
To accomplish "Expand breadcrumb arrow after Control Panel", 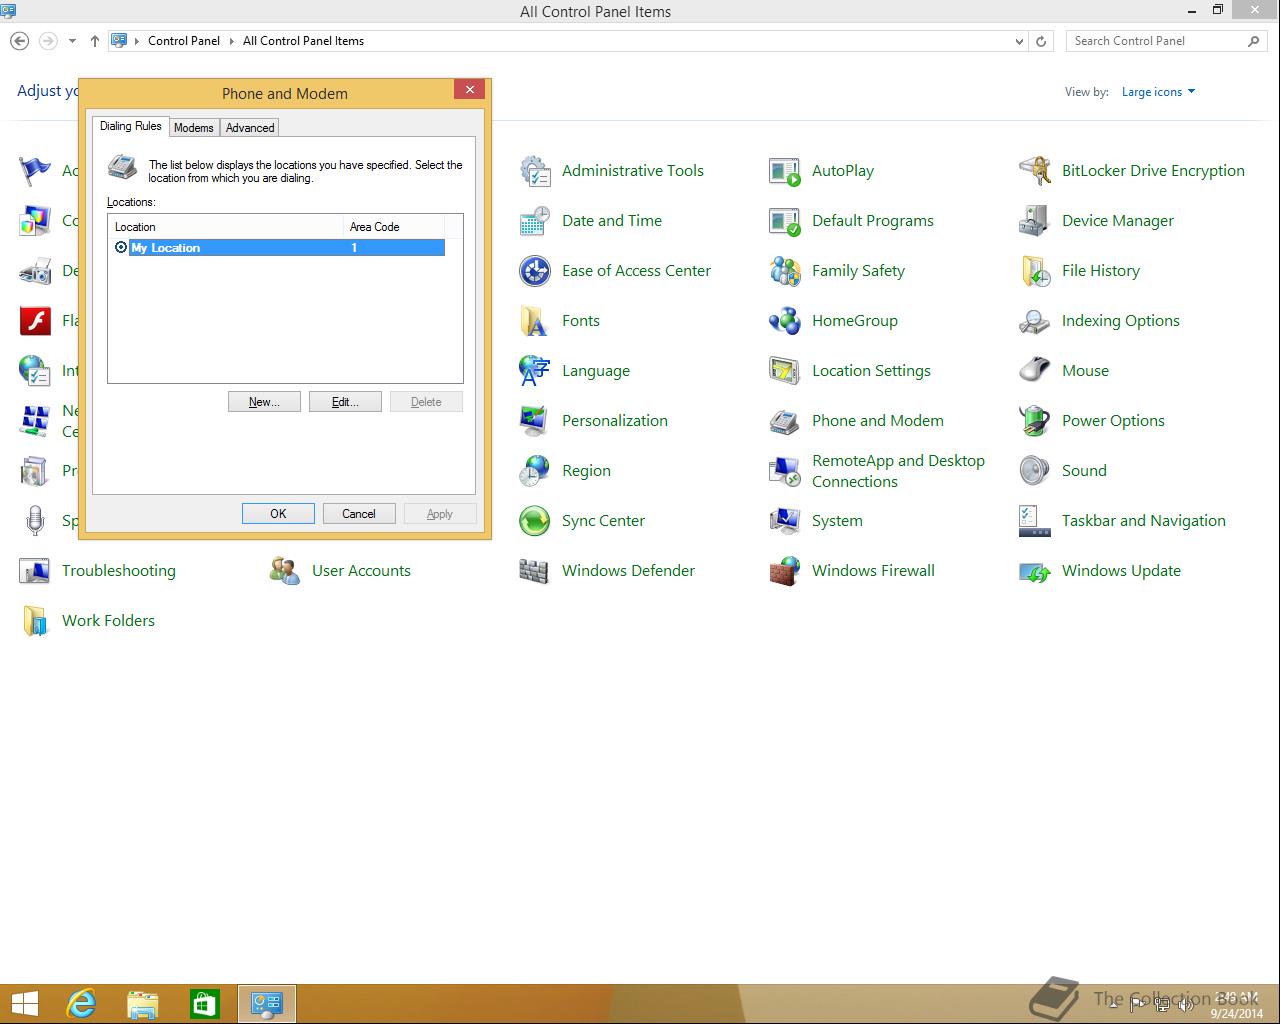I will [231, 41].
